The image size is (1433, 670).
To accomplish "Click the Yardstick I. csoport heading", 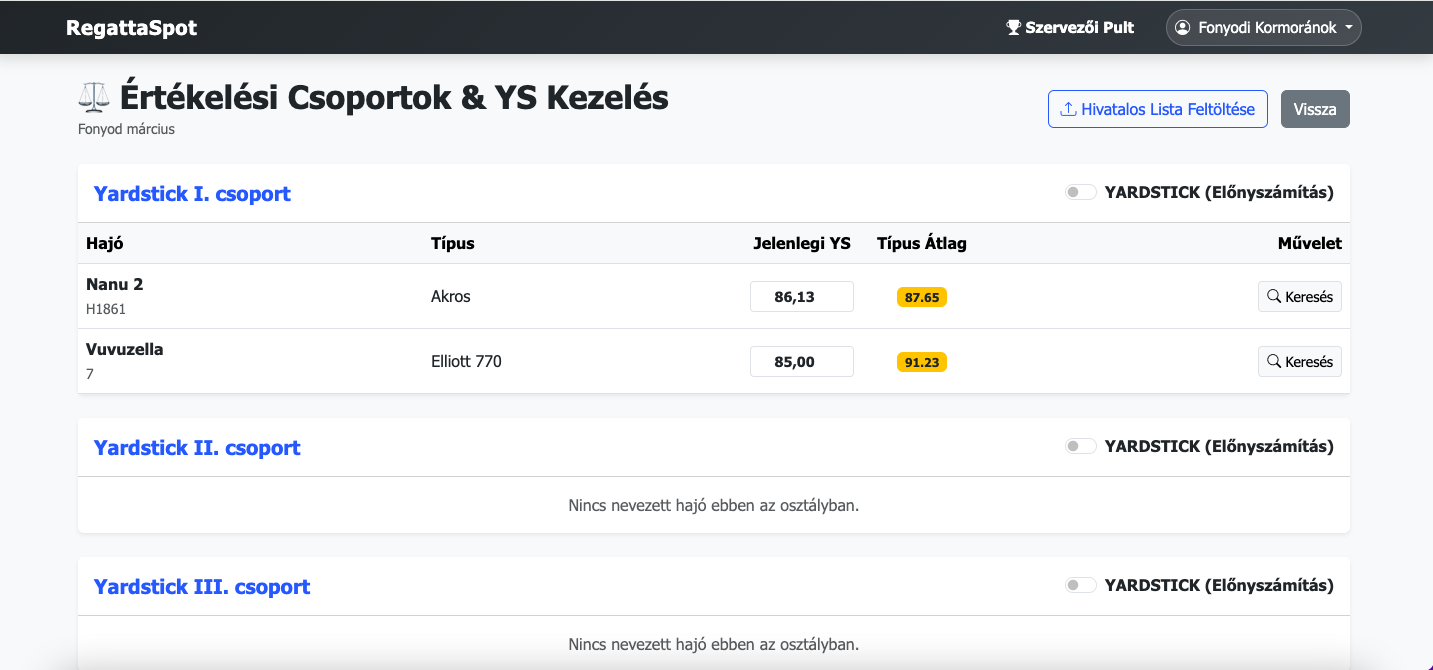I will tap(192, 193).
